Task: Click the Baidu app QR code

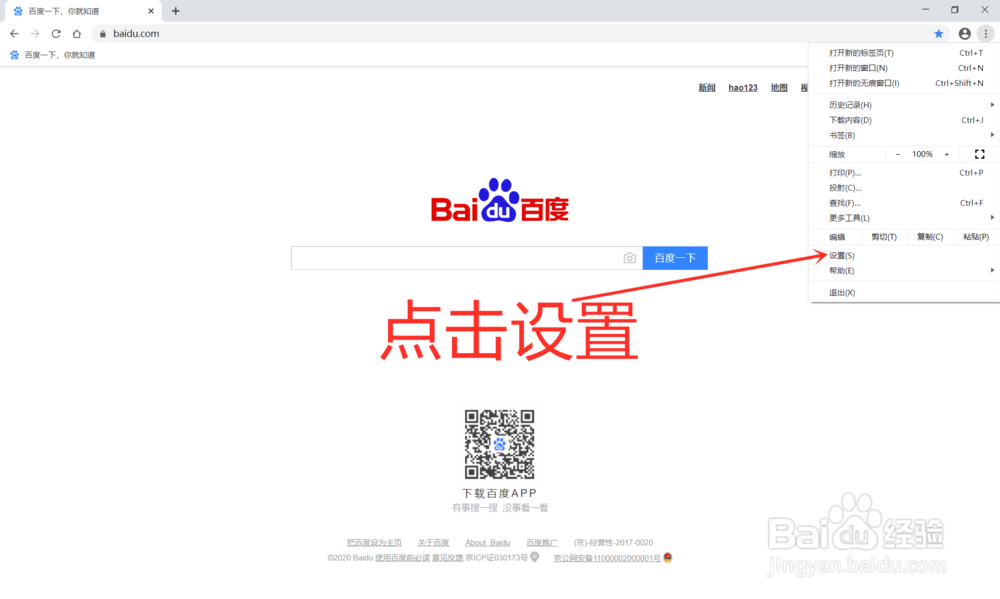Action: click(x=499, y=444)
